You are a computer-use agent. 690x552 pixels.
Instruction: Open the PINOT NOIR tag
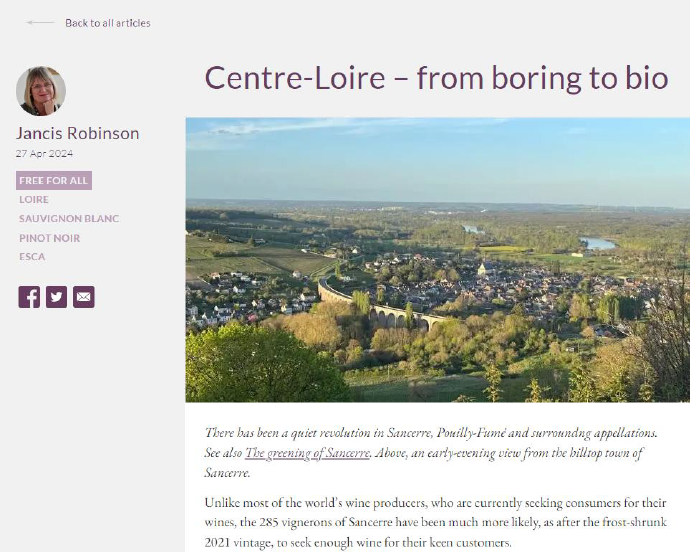pyautogui.click(x=50, y=238)
